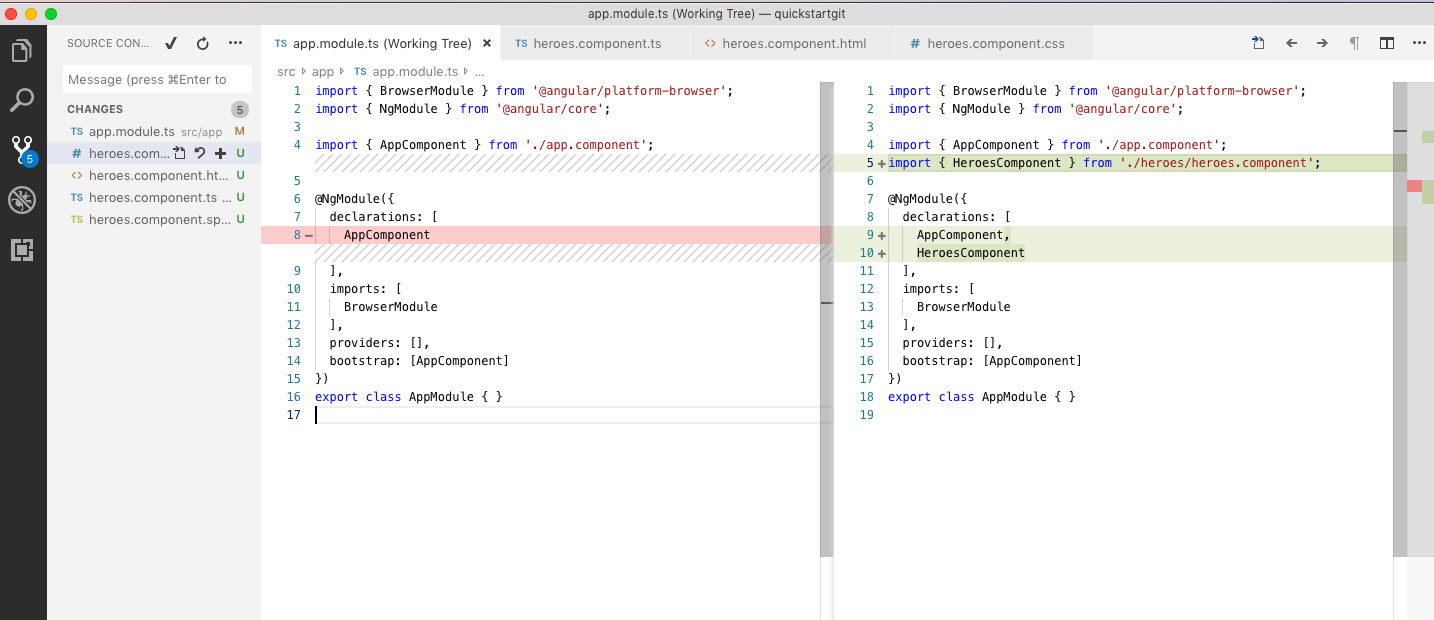Select heroes.component.sp... in changes list

coord(154,219)
